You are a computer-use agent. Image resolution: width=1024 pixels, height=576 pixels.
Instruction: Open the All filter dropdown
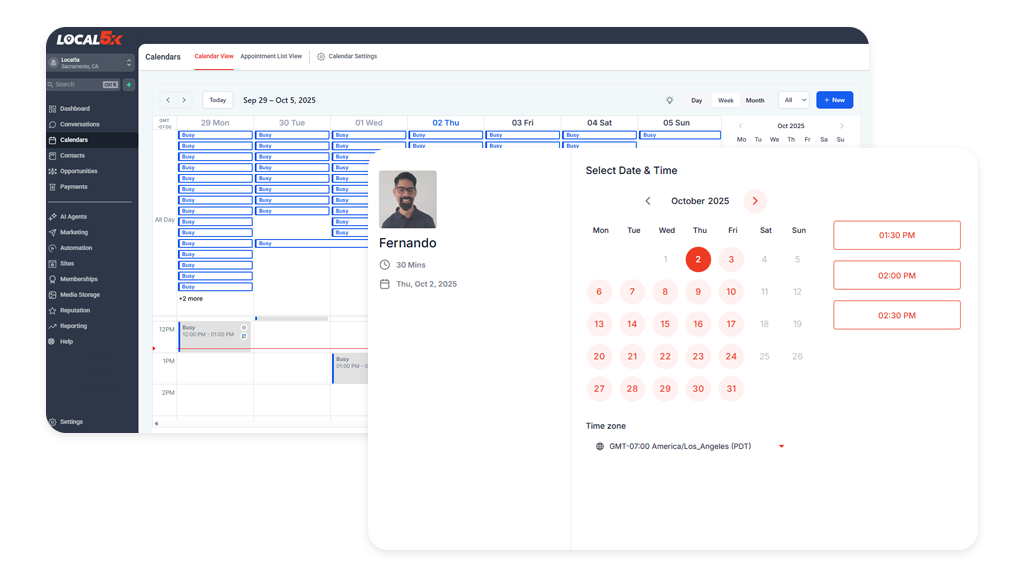[x=795, y=100]
